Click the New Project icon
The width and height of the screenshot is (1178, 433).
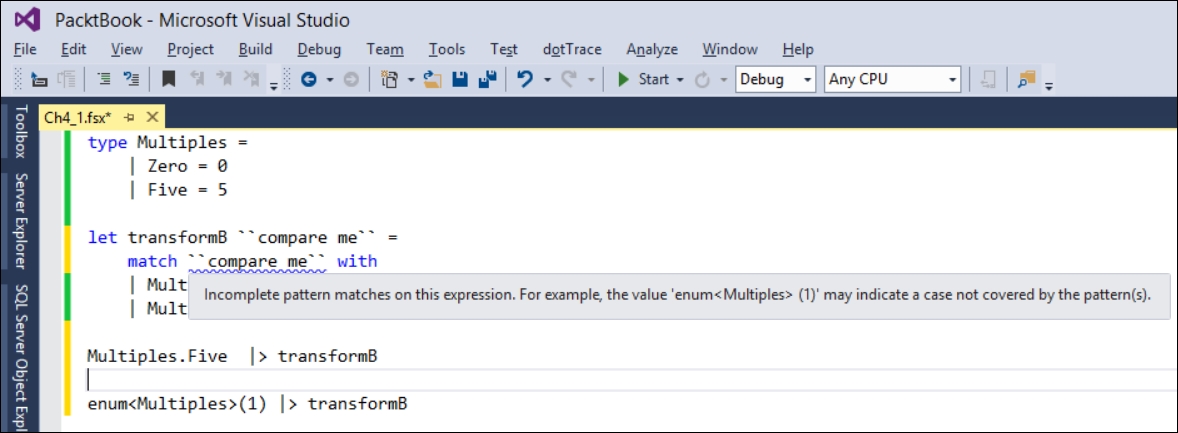tap(389, 79)
